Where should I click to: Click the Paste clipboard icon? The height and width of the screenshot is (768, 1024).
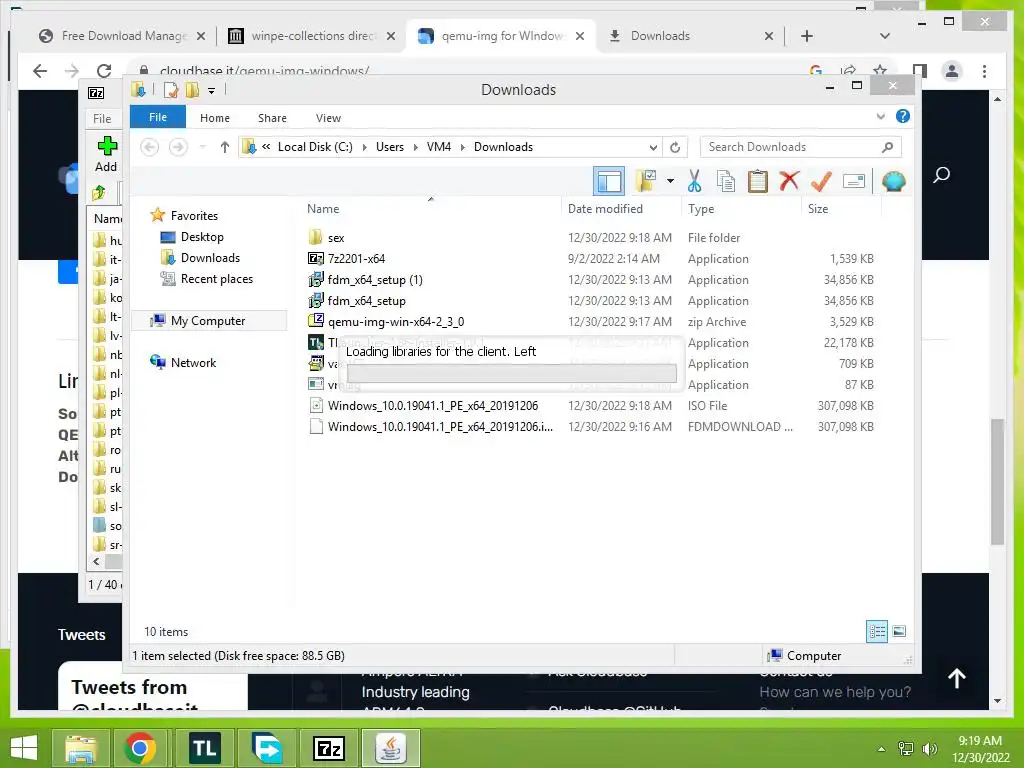pyautogui.click(x=758, y=181)
